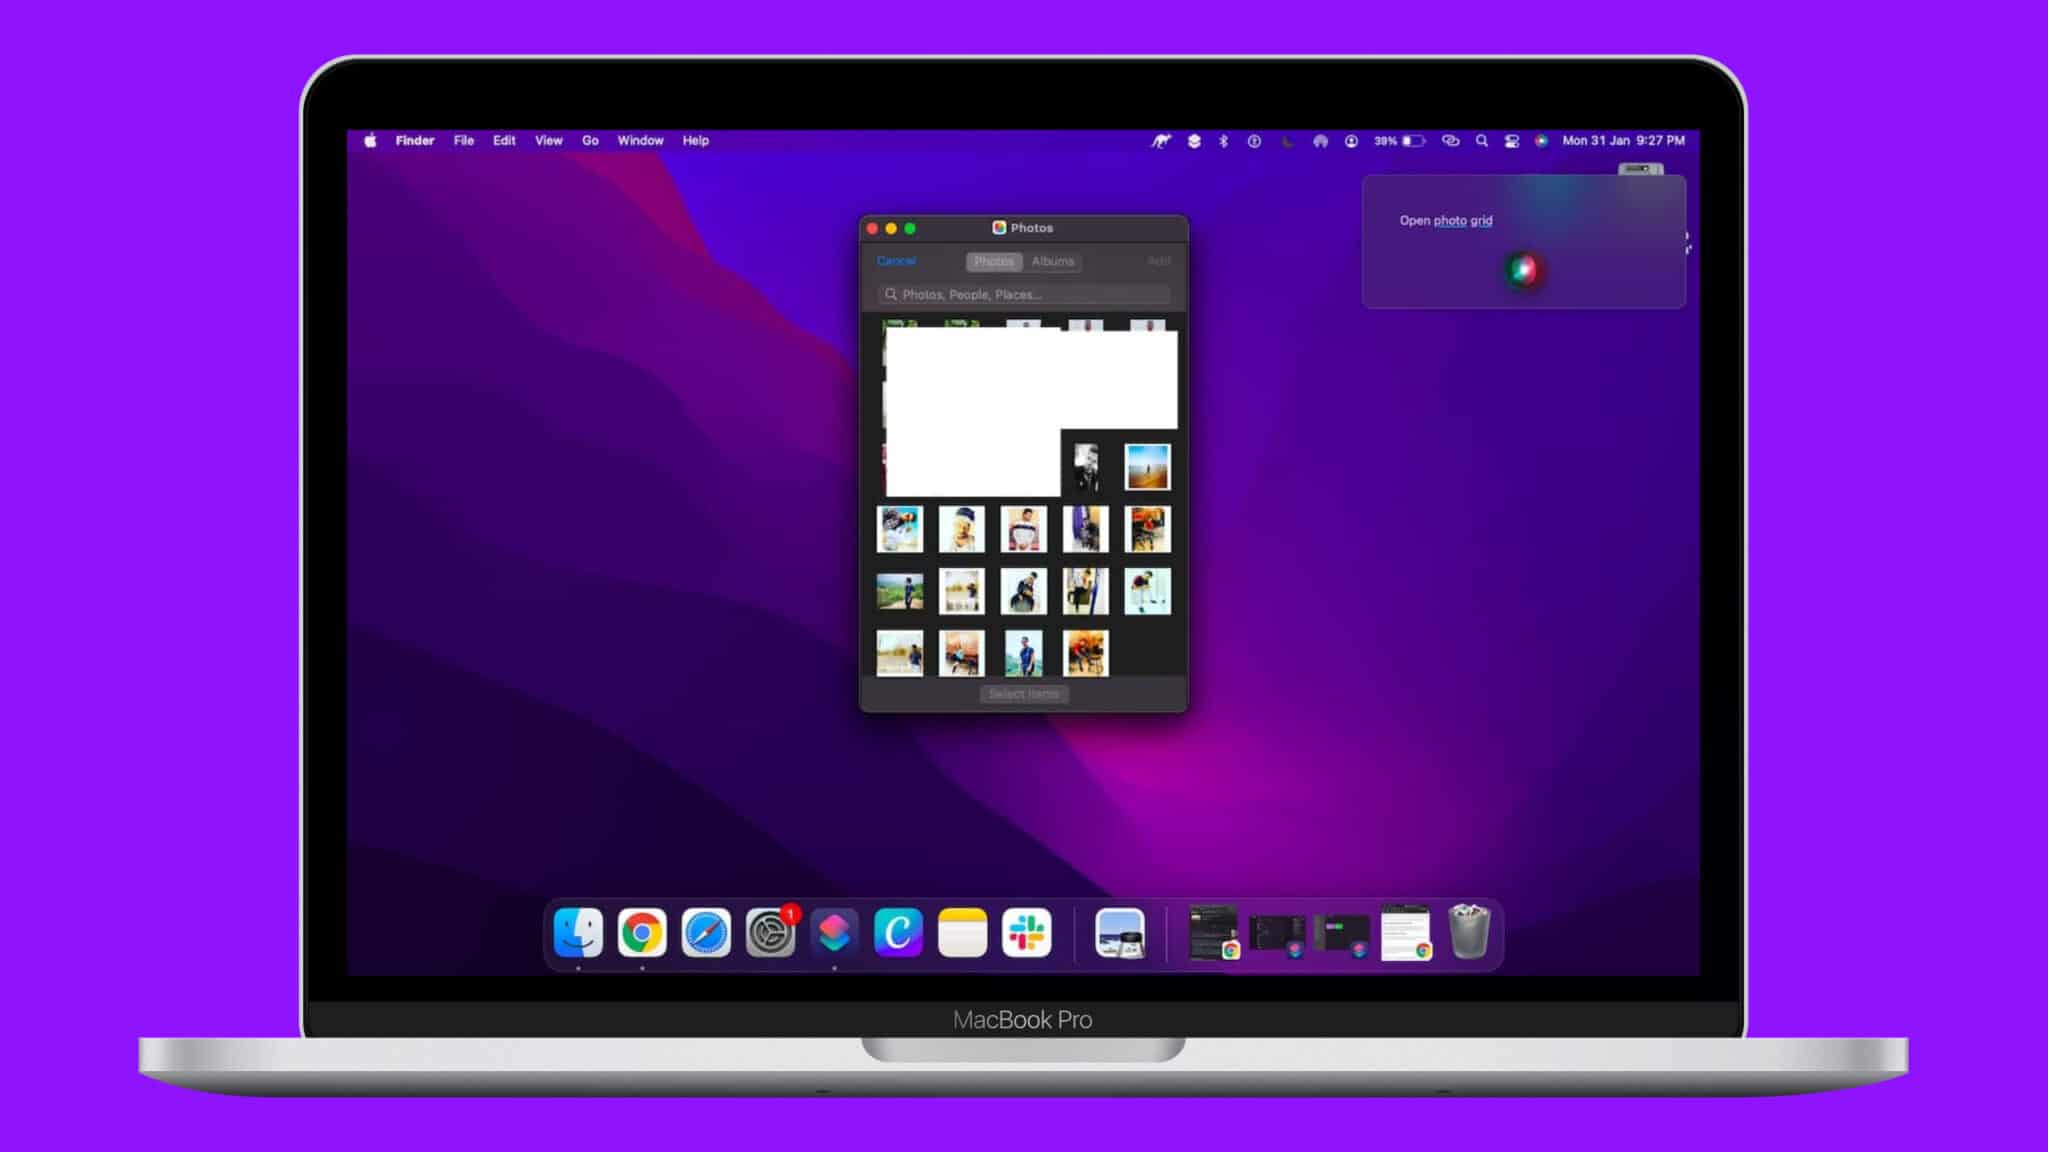The image size is (2048, 1152).
Task: Open Spotlight search in menu bar
Action: 1482,141
